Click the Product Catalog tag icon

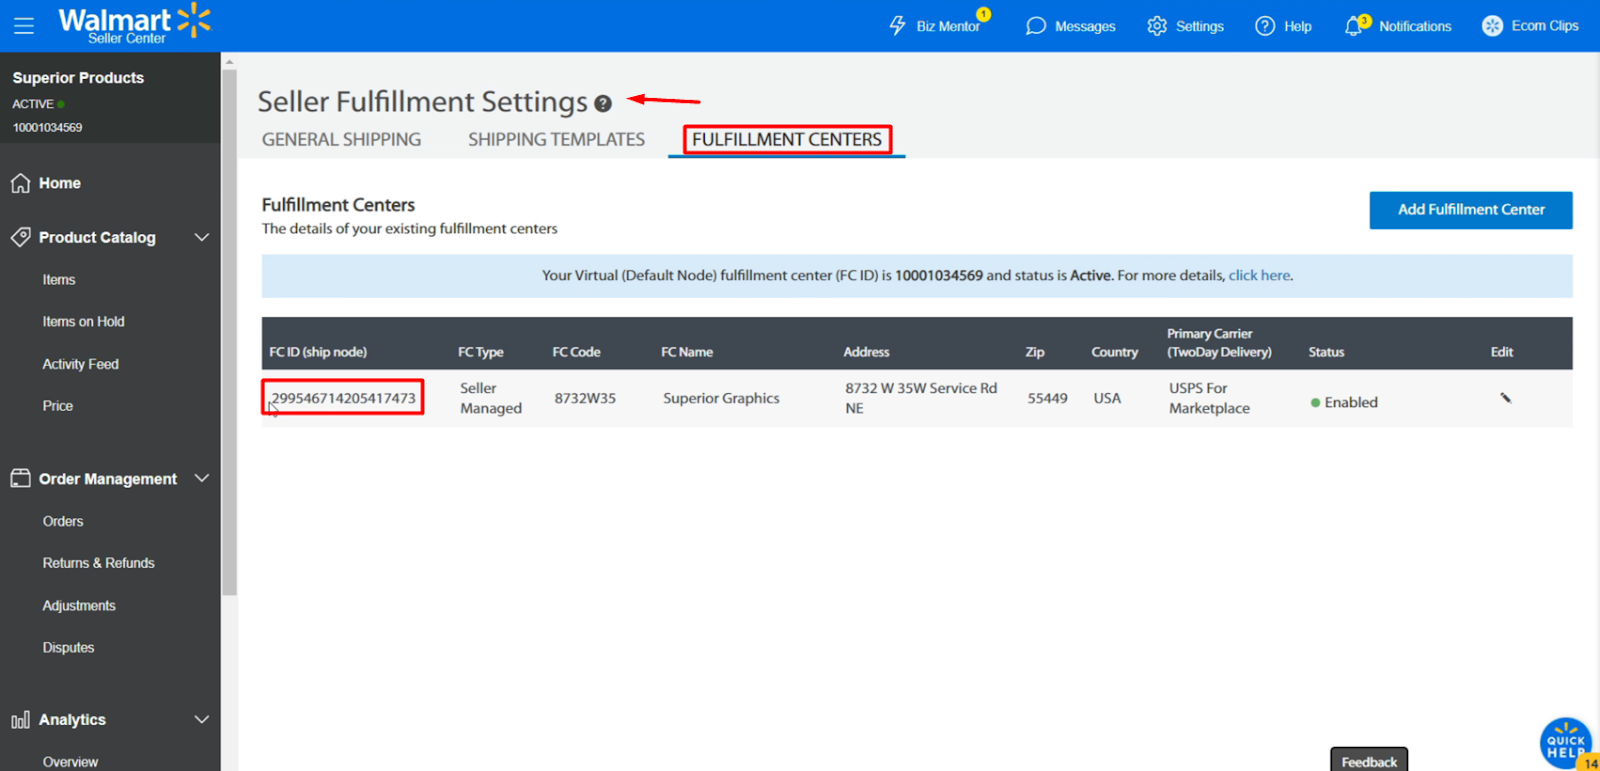click(20, 237)
